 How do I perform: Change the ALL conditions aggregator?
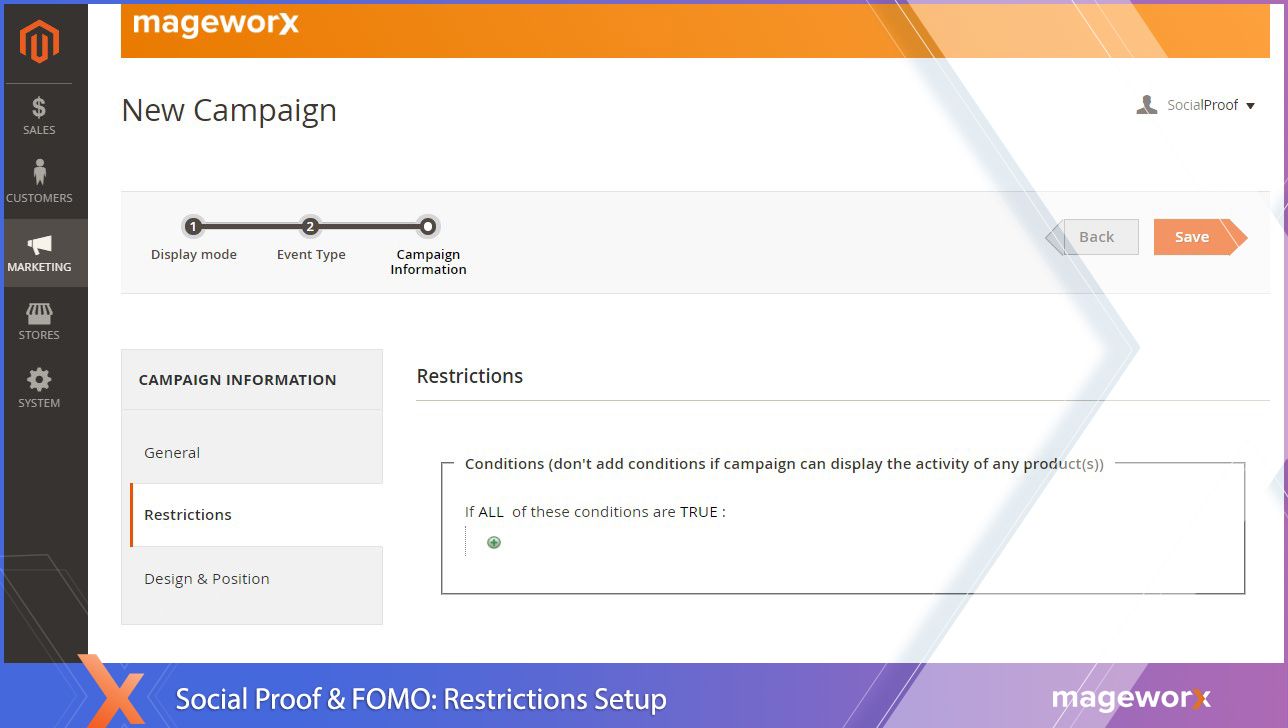(491, 512)
